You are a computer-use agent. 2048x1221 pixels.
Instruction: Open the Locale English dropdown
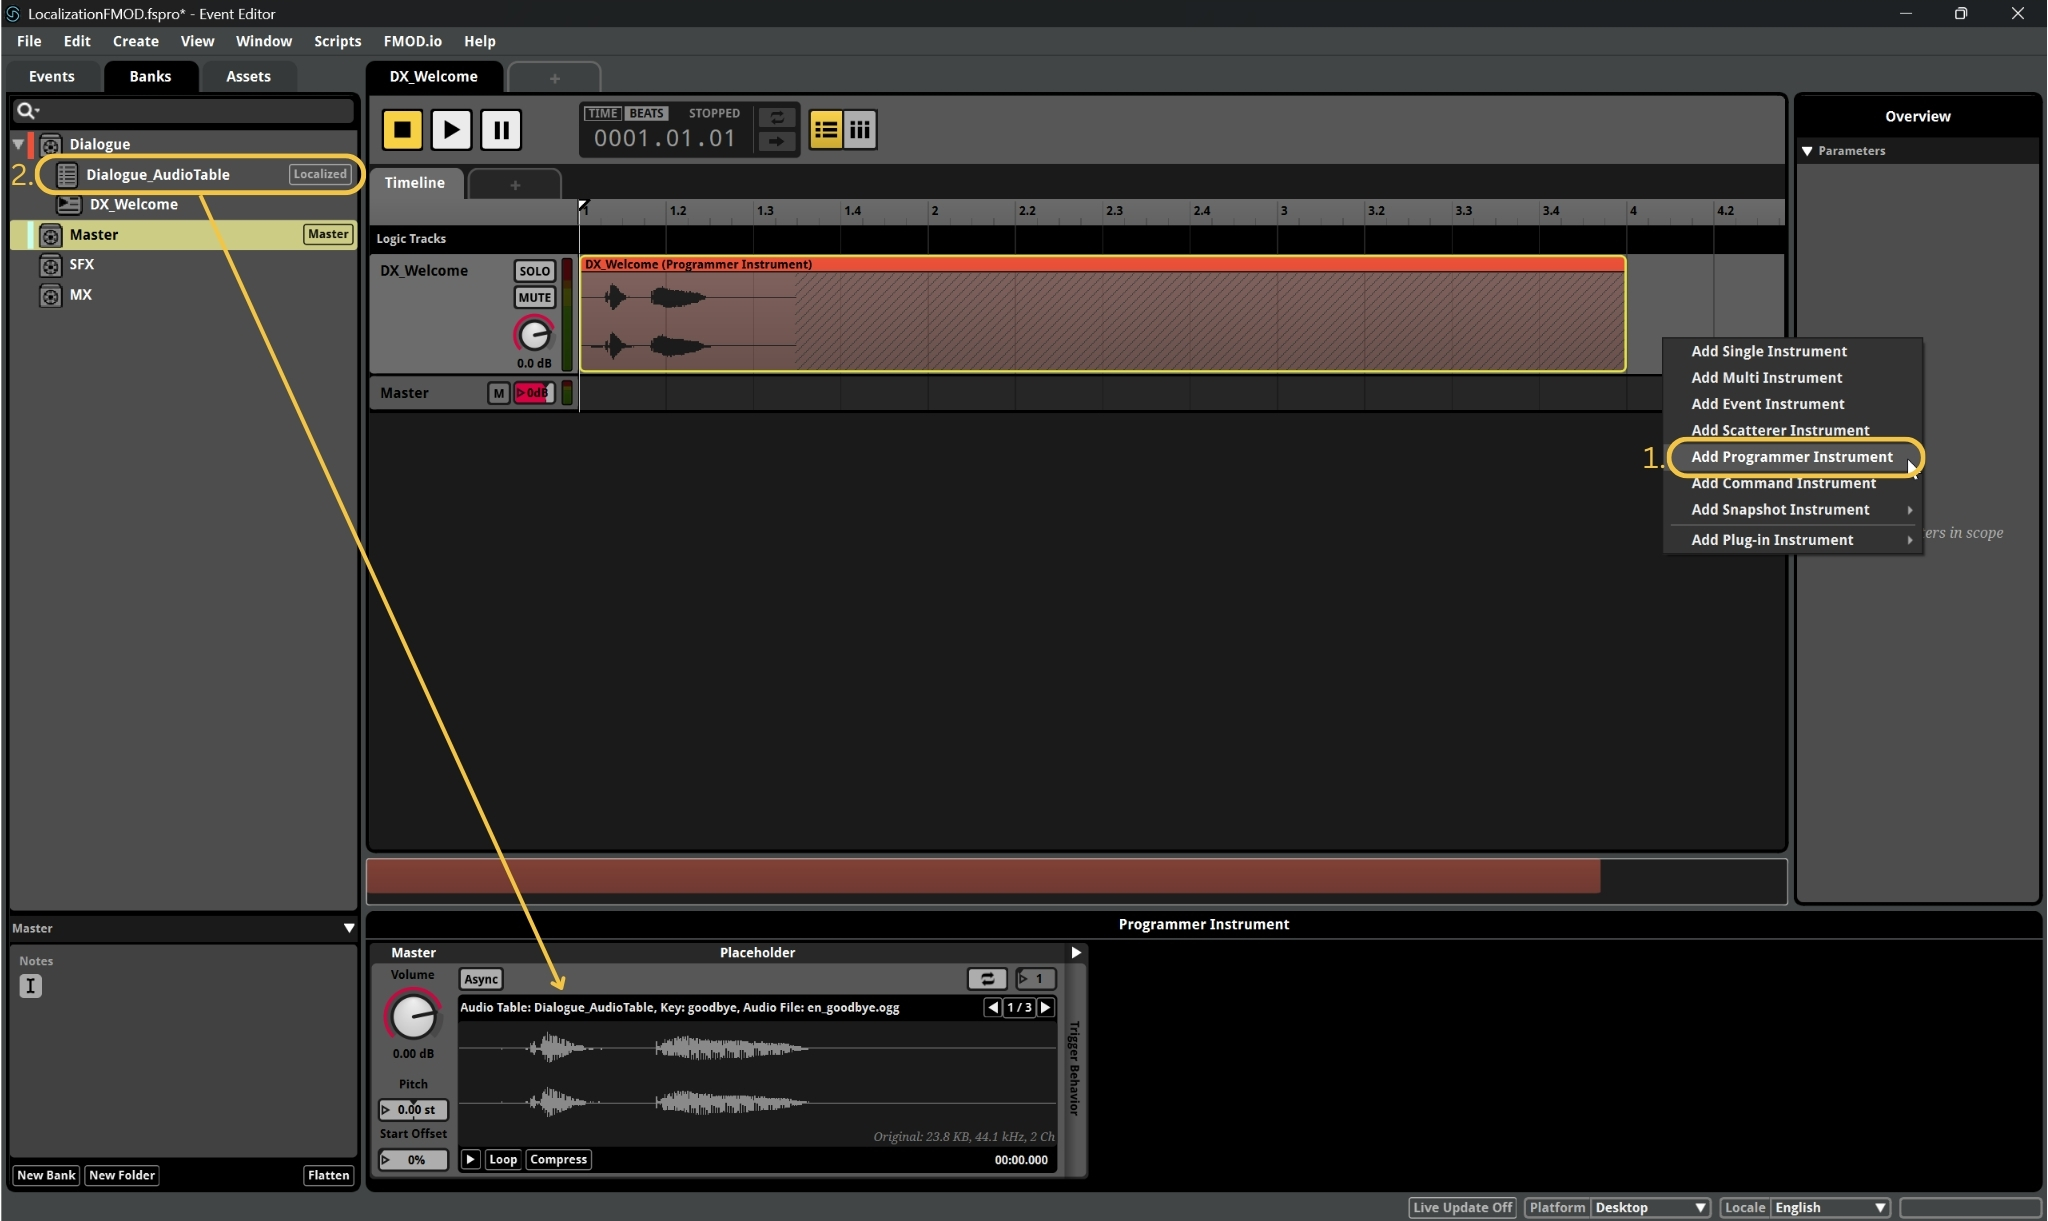pyautogui.click(x=1830, y=1207)
